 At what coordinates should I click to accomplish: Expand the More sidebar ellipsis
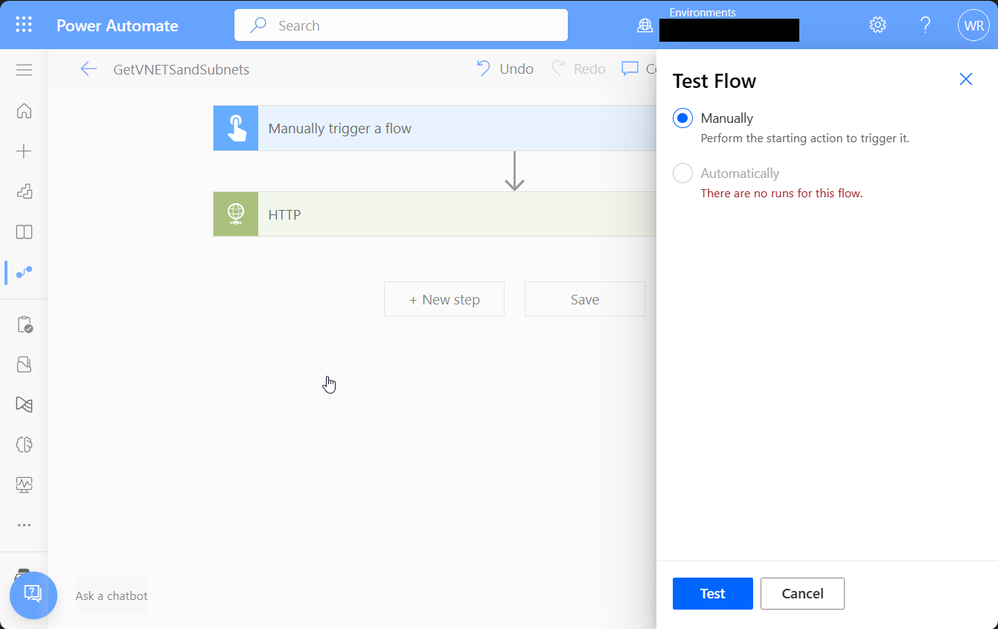(x=24, y=525)
